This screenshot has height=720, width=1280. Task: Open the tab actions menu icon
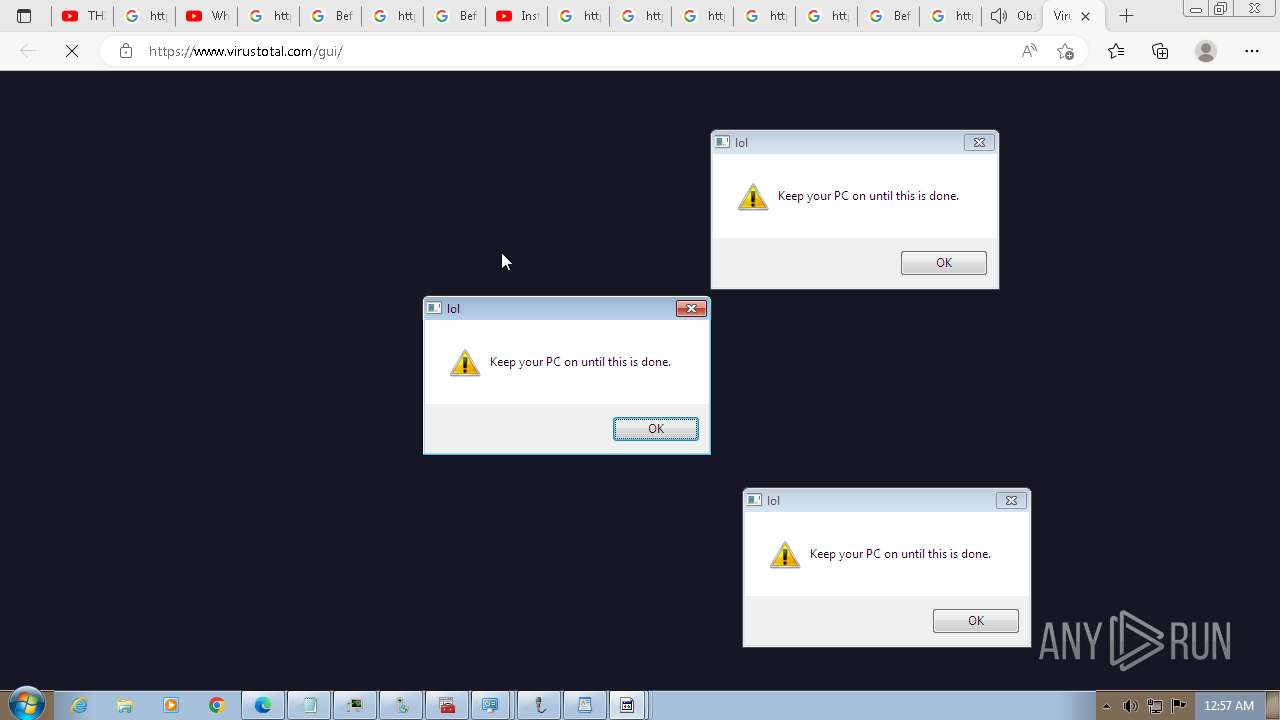point(24,16)
